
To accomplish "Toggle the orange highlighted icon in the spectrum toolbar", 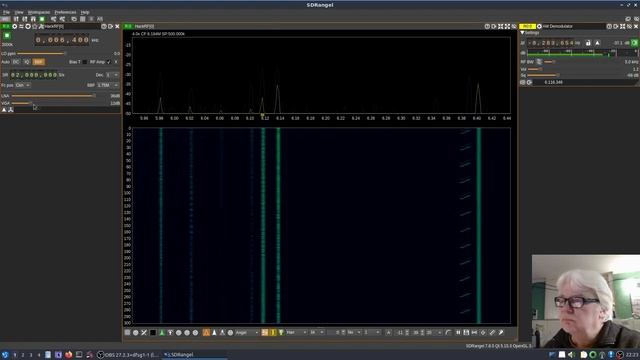I will click(x=206, y=333).
